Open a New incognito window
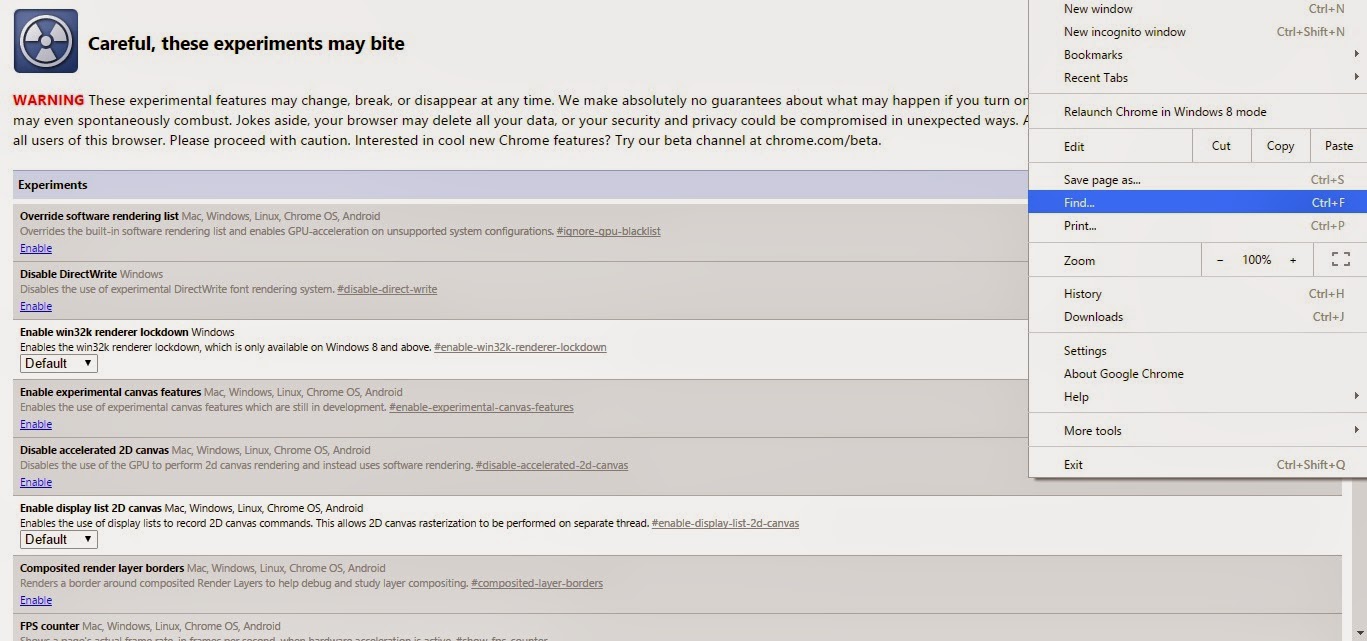Image resolution: width=1367 pixels, height=641 pixels. pyautogui.click(x=1198, y=32)
